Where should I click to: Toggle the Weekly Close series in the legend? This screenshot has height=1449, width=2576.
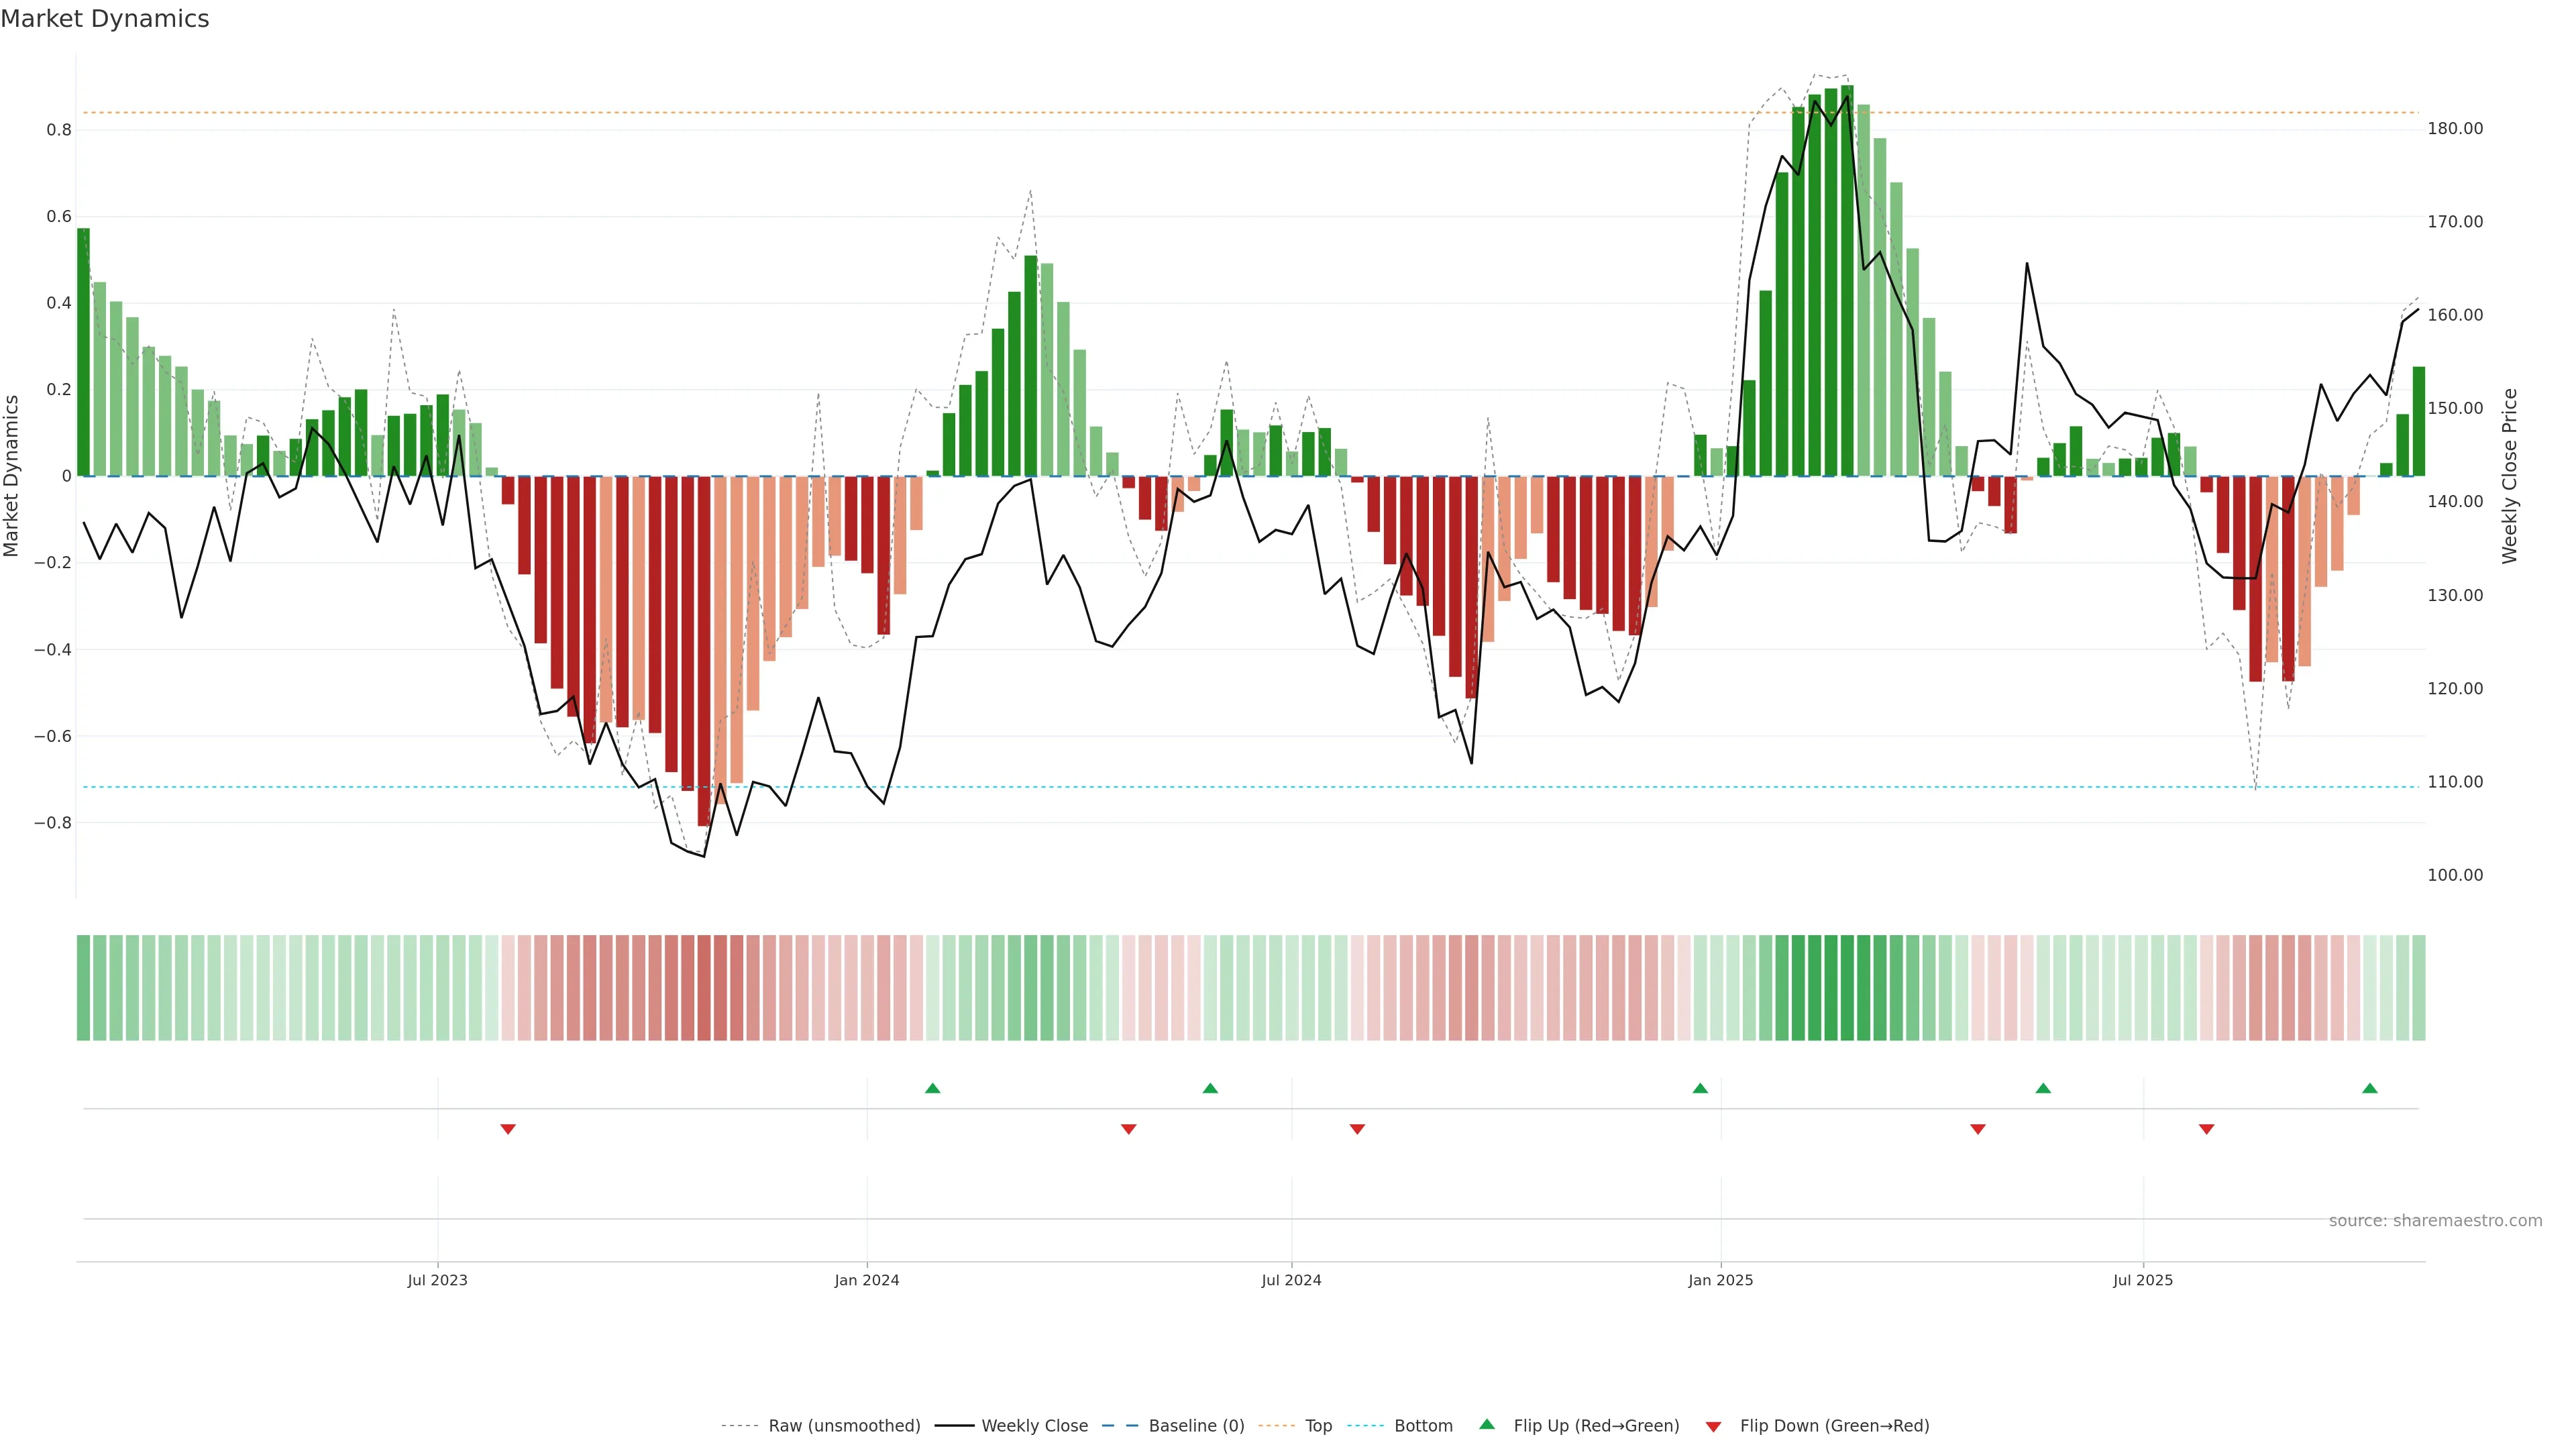click(1034, 1426)
